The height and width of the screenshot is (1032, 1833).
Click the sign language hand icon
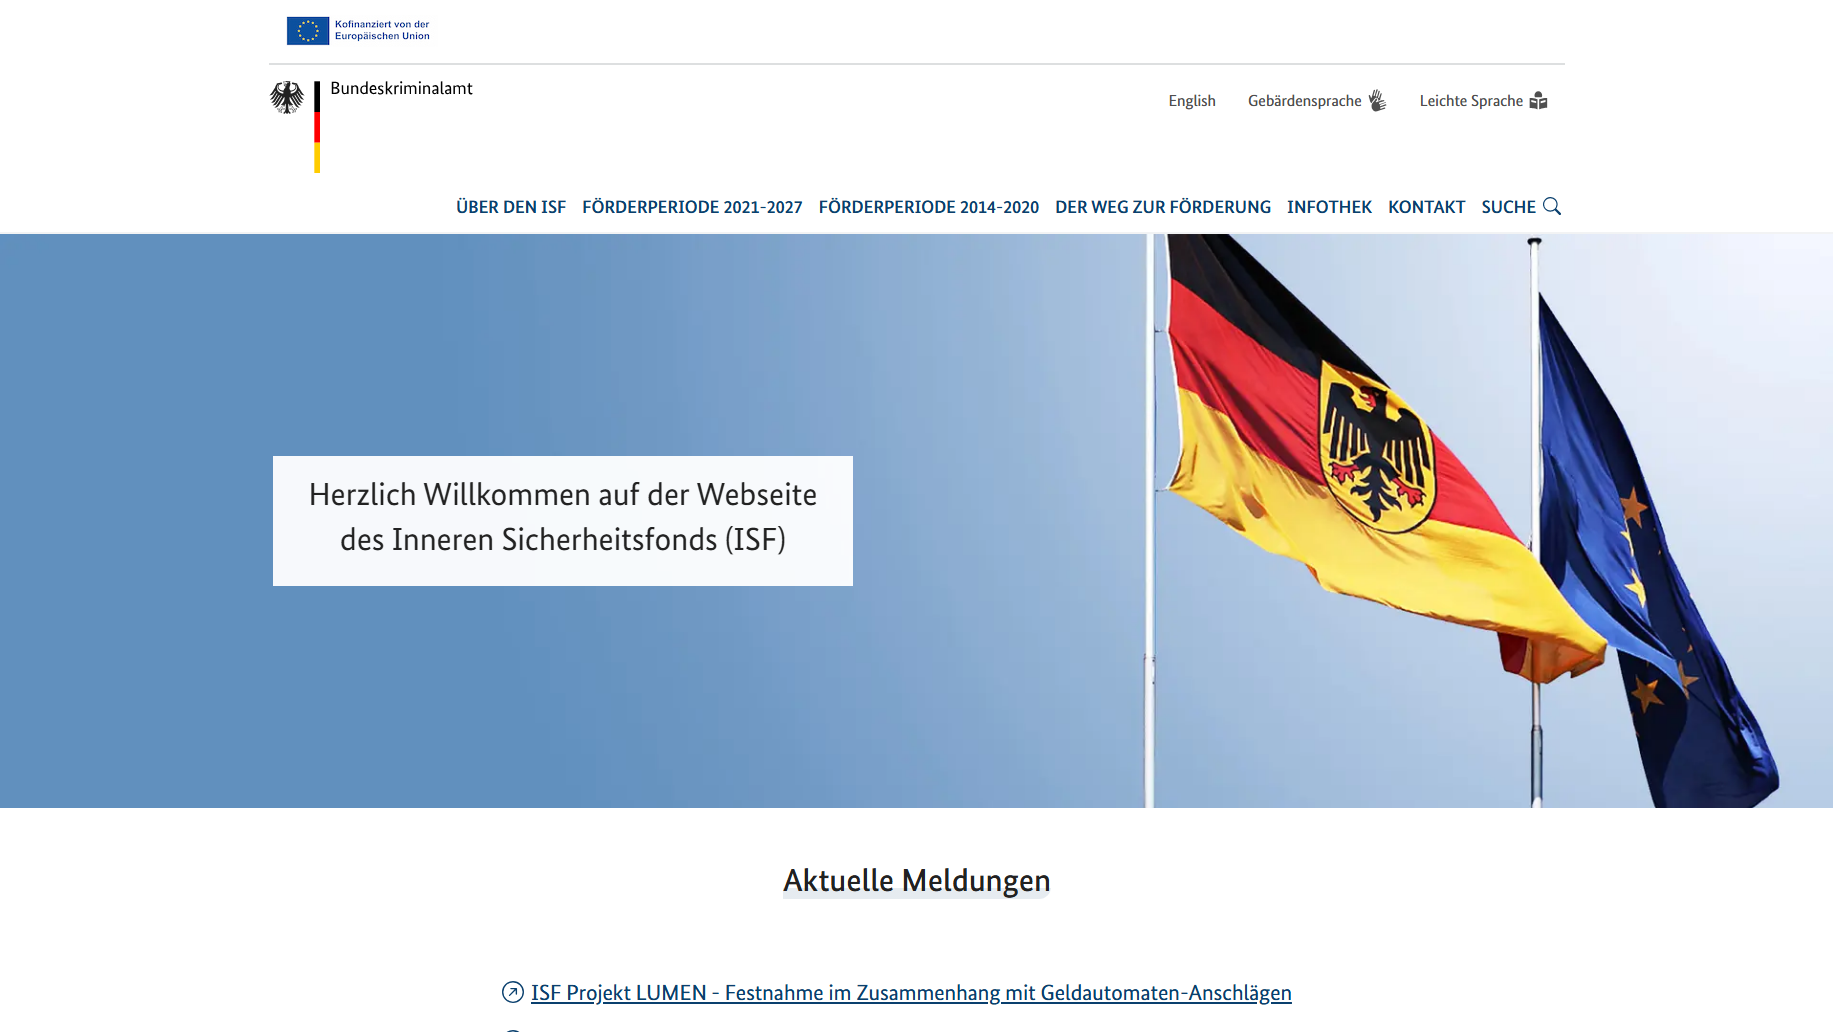click(1377, 100)
